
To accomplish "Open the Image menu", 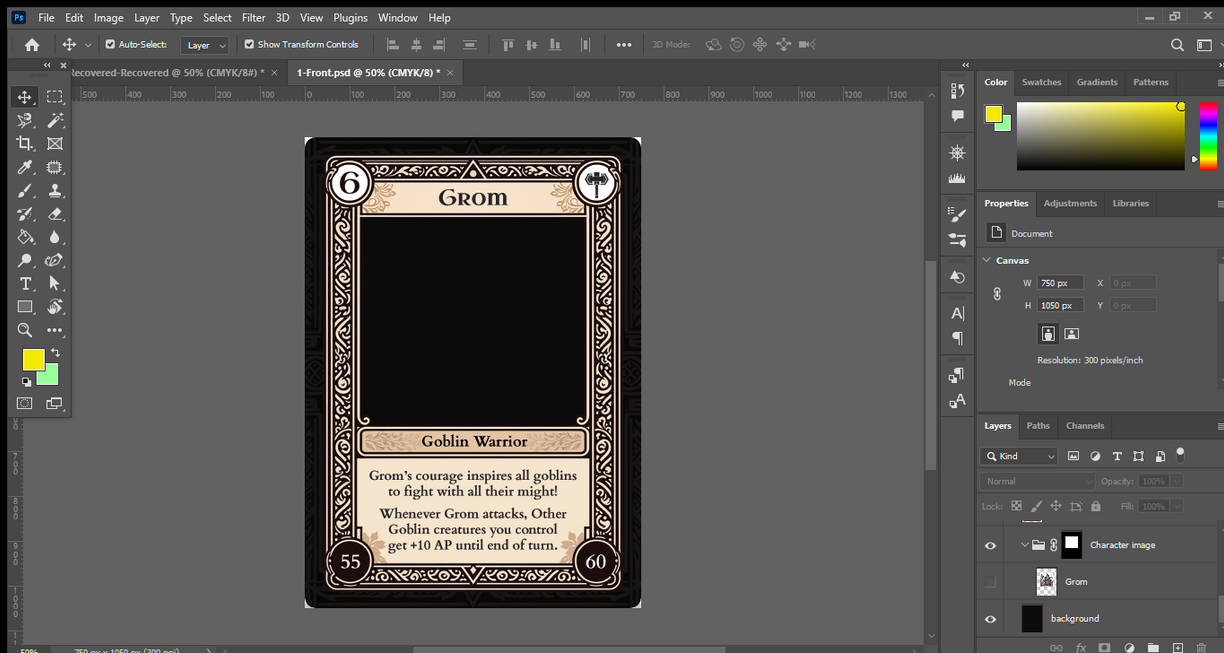I will point(108,18).
